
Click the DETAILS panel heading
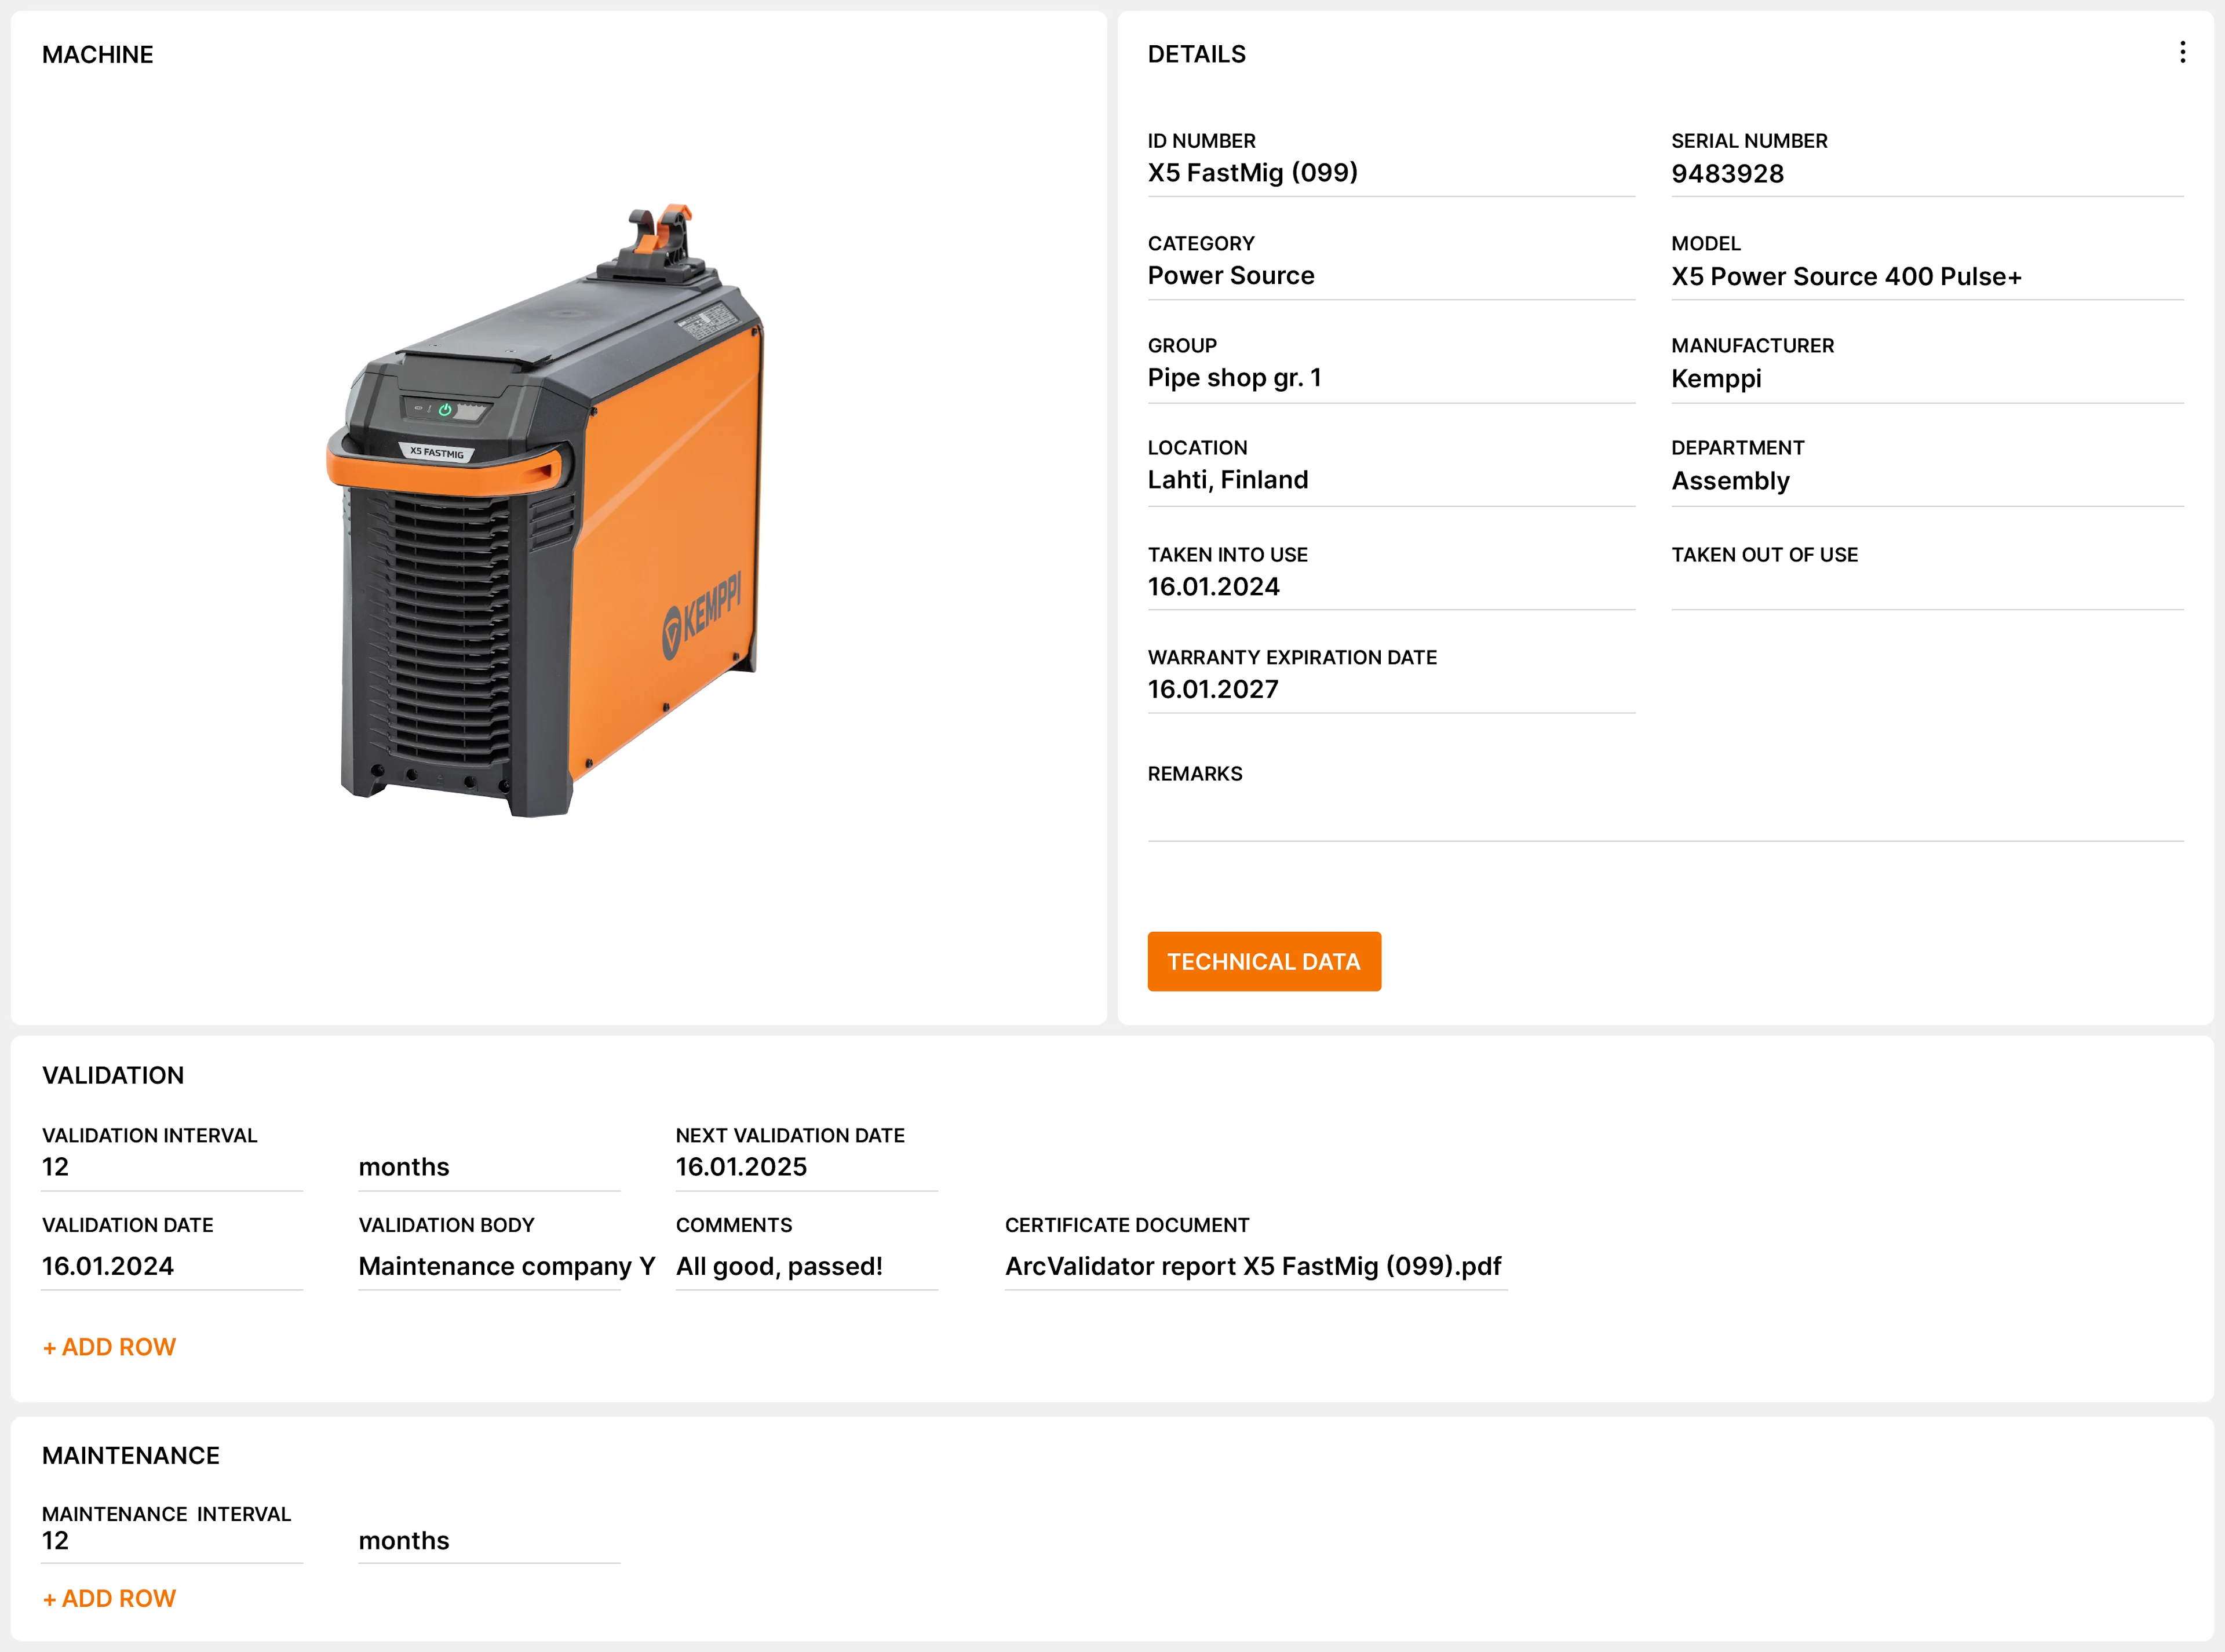[1196, 54]
